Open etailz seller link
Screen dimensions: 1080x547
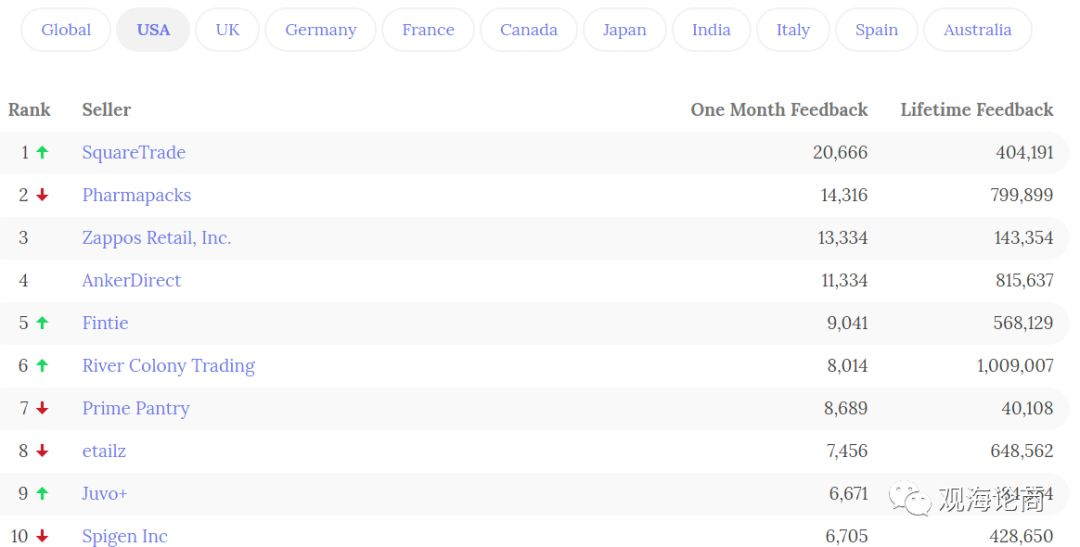[x=103, y=451]
